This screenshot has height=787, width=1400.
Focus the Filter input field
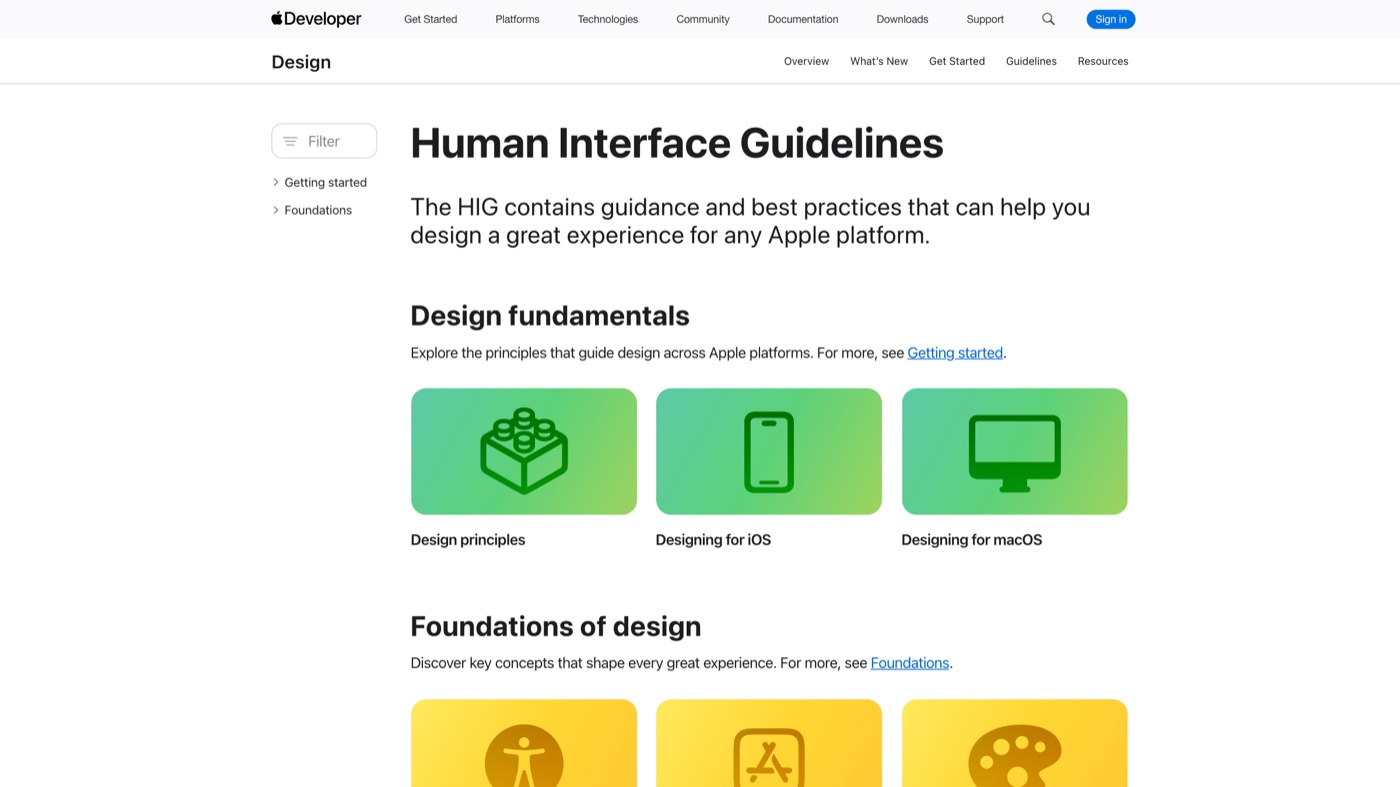point(324,141)
